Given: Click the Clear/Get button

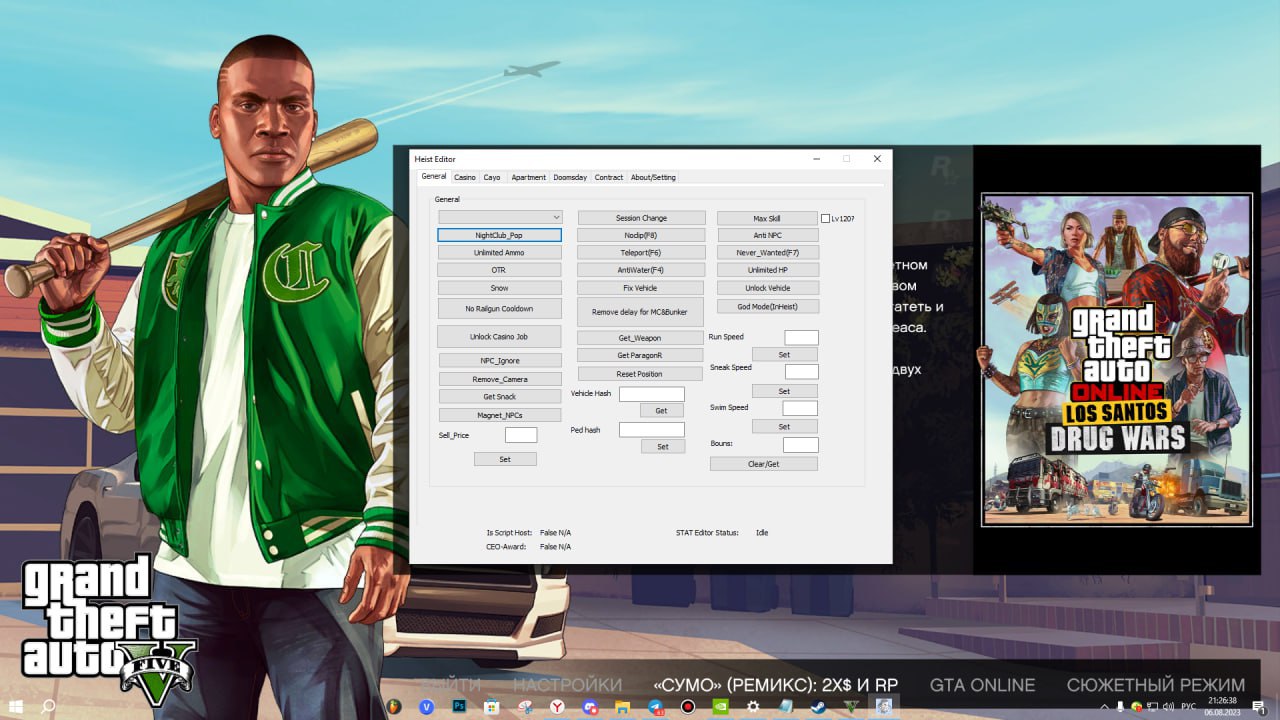Looking at the screenshot, I should coord(764,464).
